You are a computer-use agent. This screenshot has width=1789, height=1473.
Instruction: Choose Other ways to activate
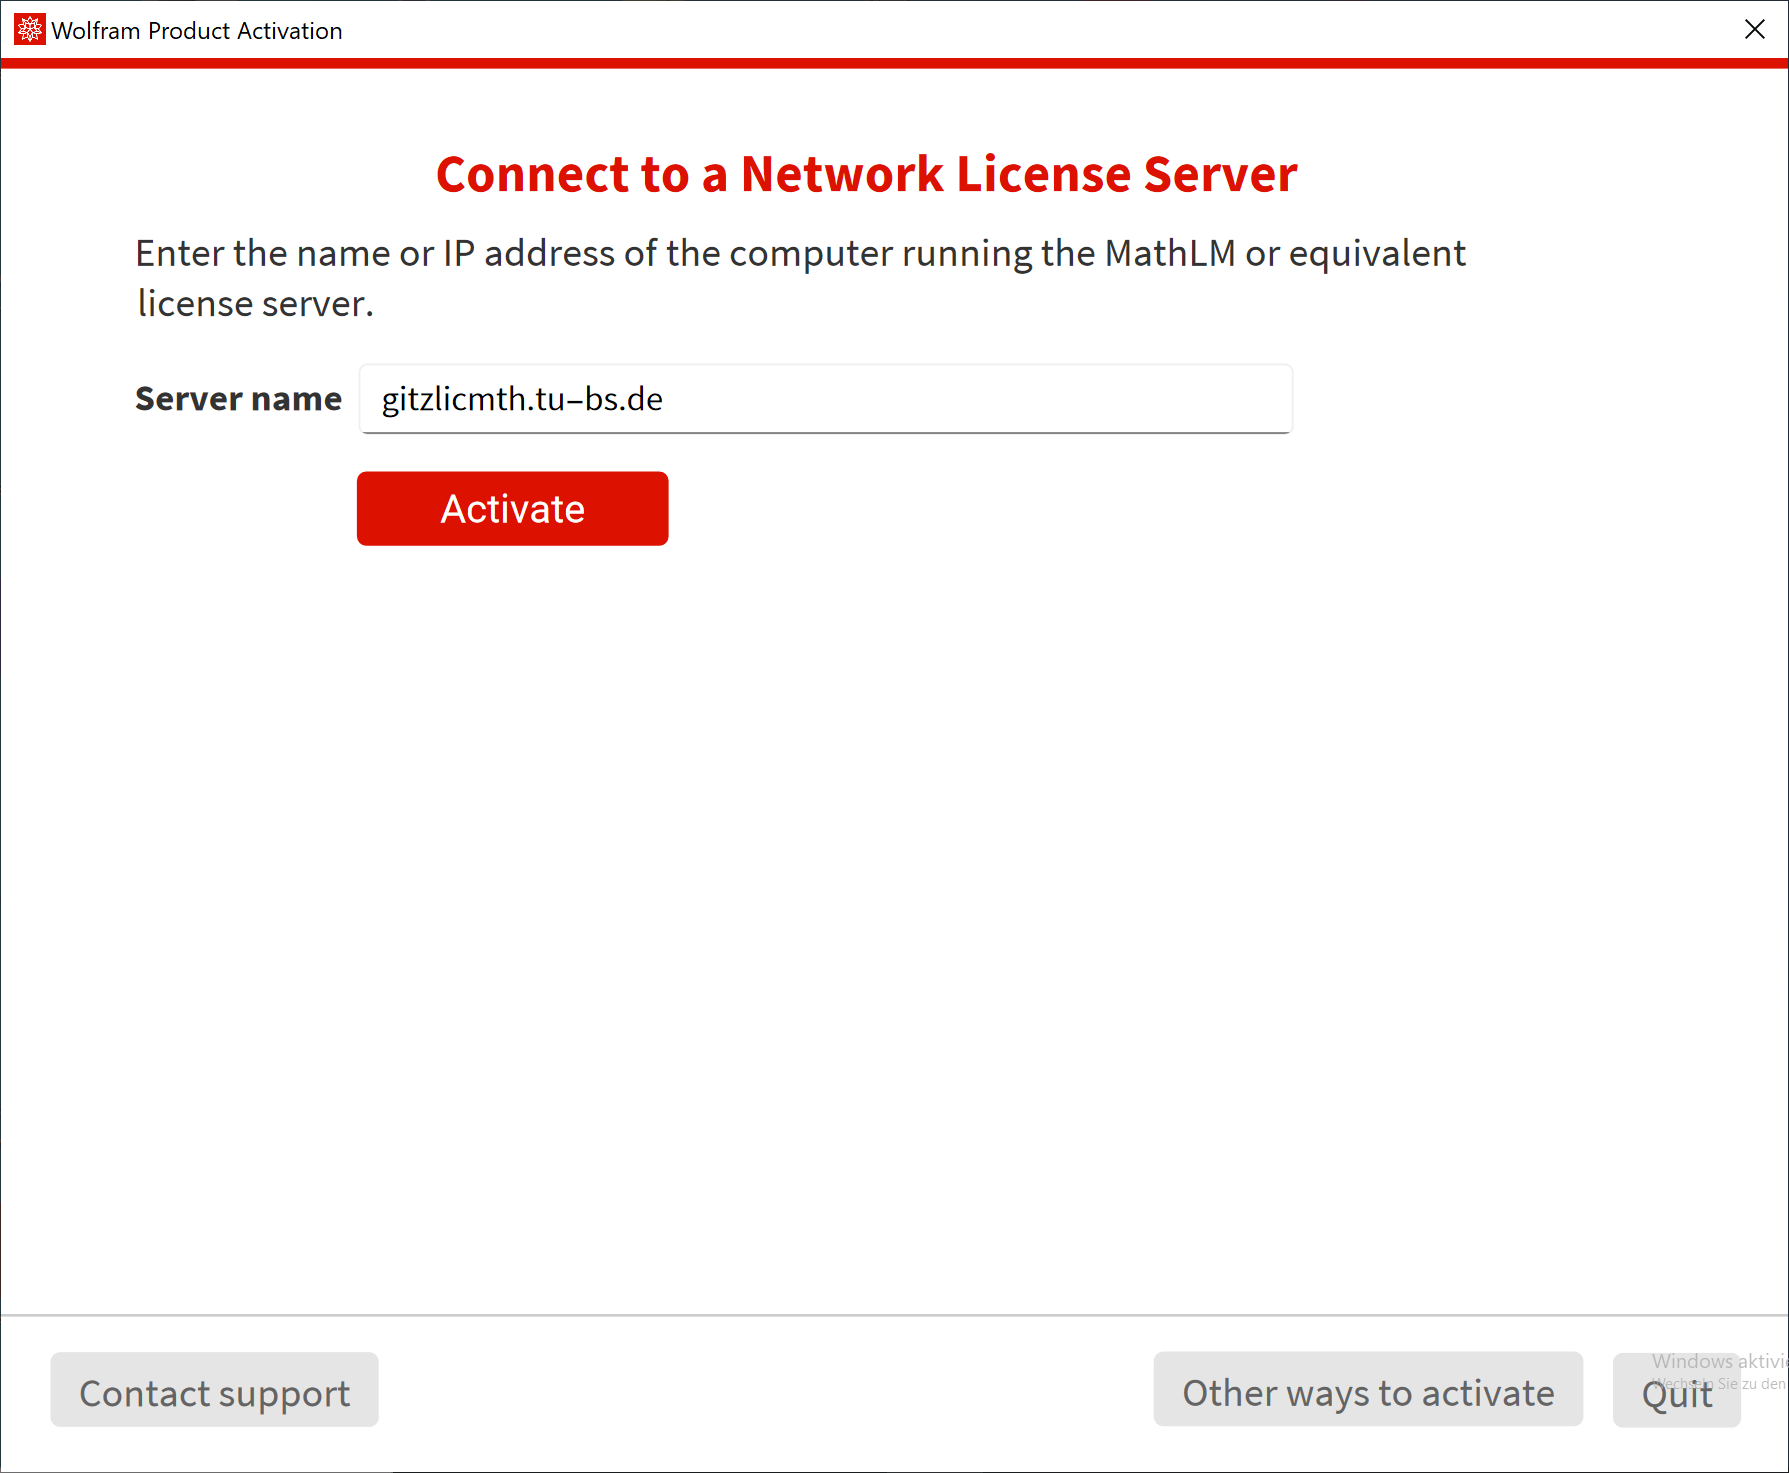pyautogui.click(x=1368, y=1390)
